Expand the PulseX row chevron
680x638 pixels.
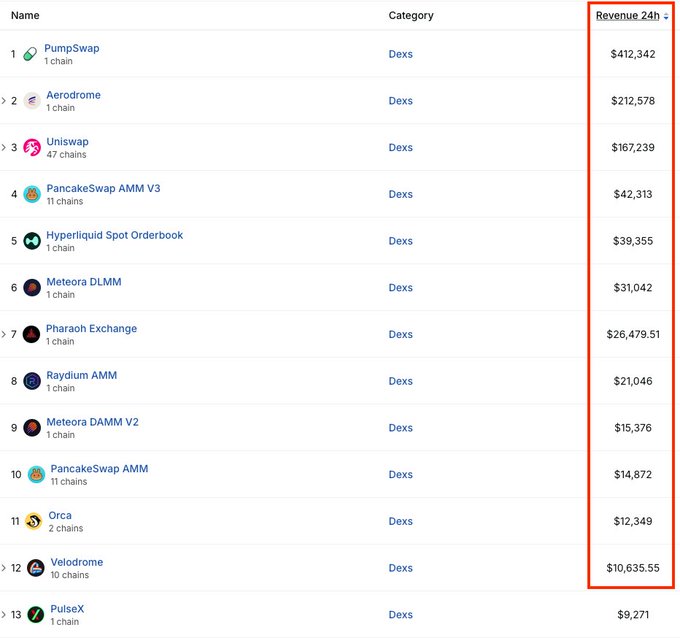(x=3, y=615)
